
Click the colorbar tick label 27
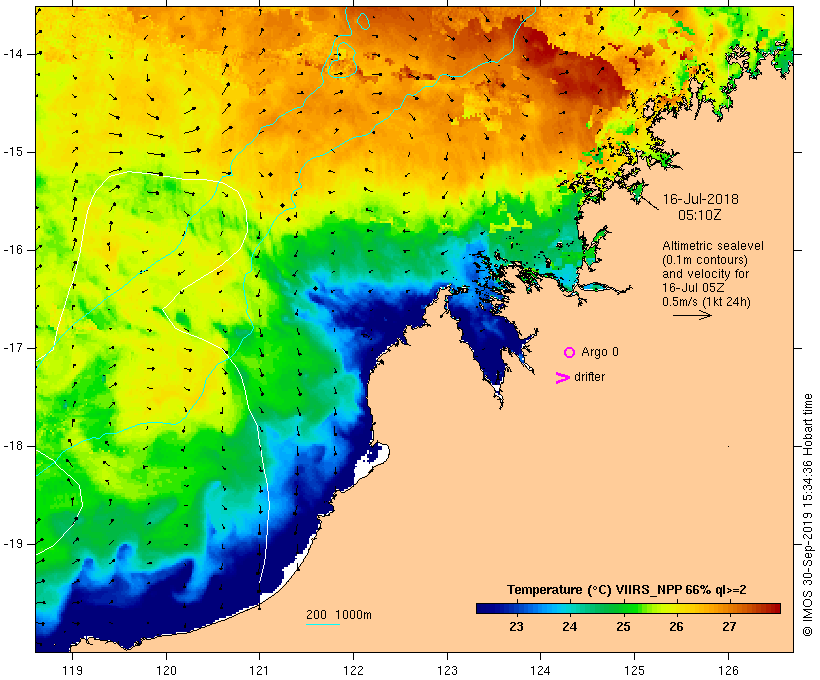730,627
